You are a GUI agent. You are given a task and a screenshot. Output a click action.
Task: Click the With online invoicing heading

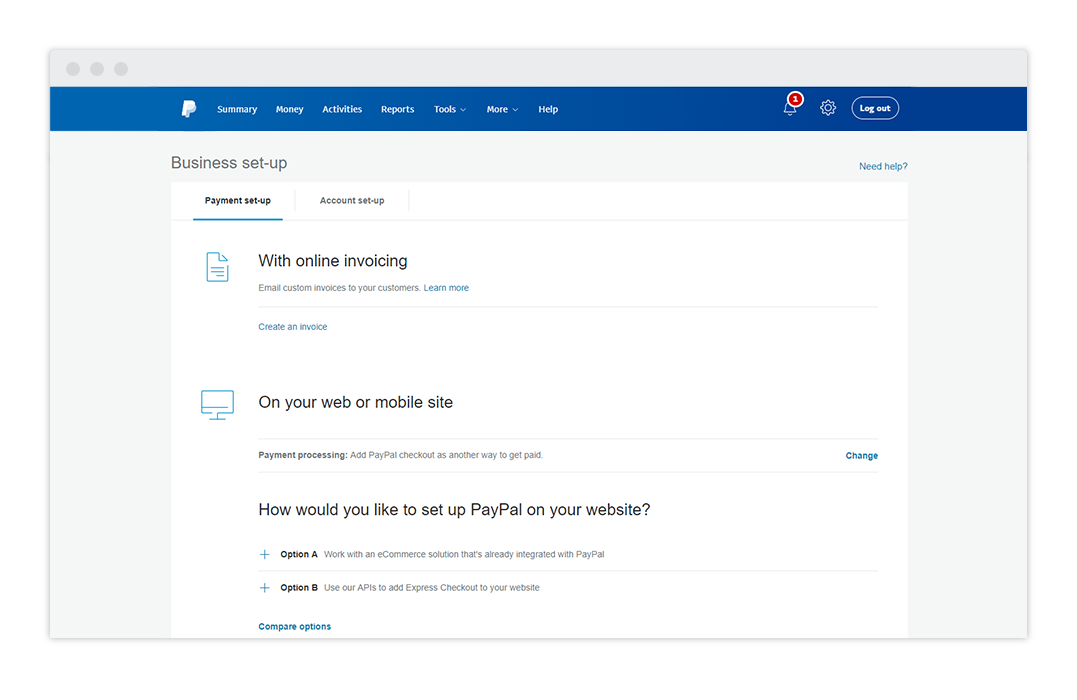[x=332, y=261]
